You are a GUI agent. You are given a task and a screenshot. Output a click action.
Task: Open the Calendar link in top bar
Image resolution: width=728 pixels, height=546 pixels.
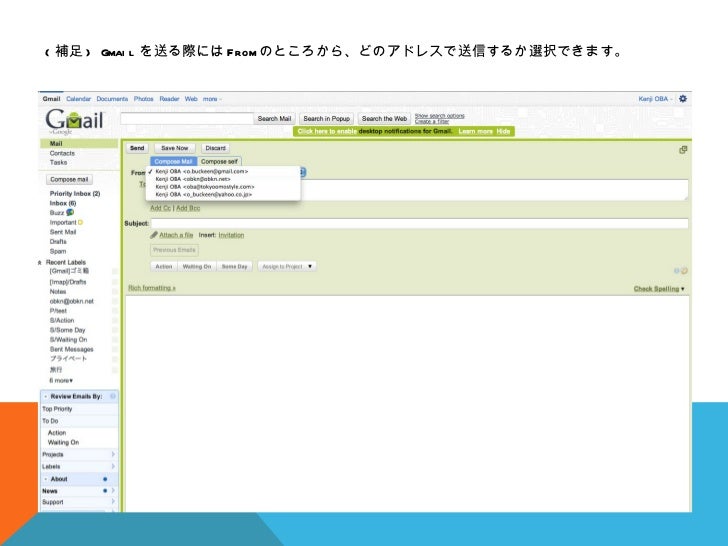coord(78,99)
